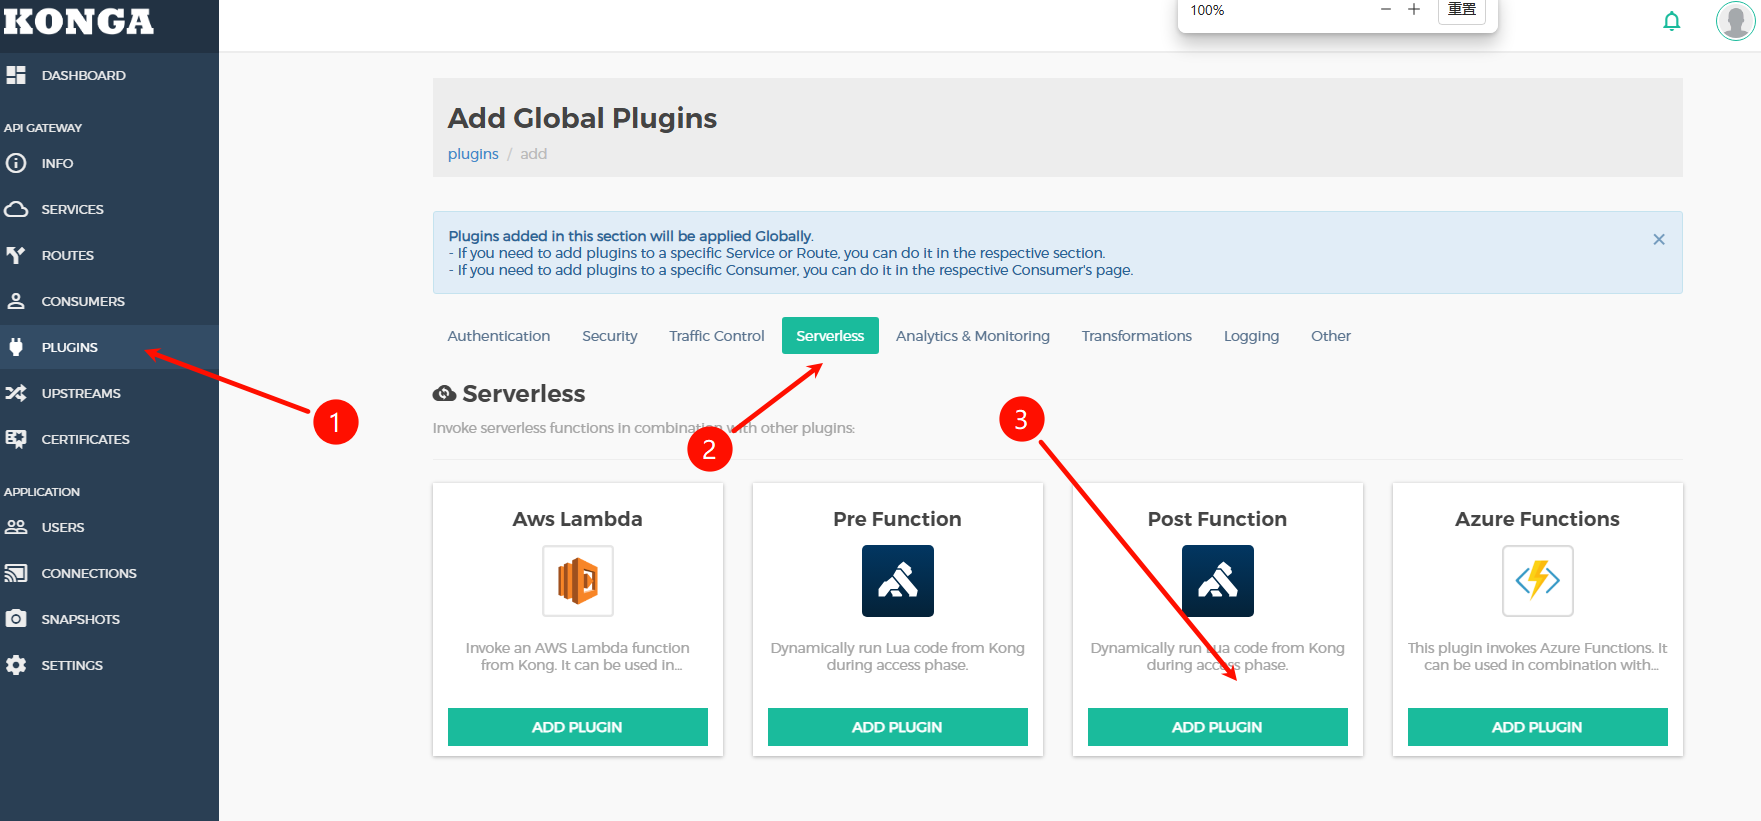Open Settings in the sidebar
The height and width of the screenshot is (821, 1761).
[72, 665]
